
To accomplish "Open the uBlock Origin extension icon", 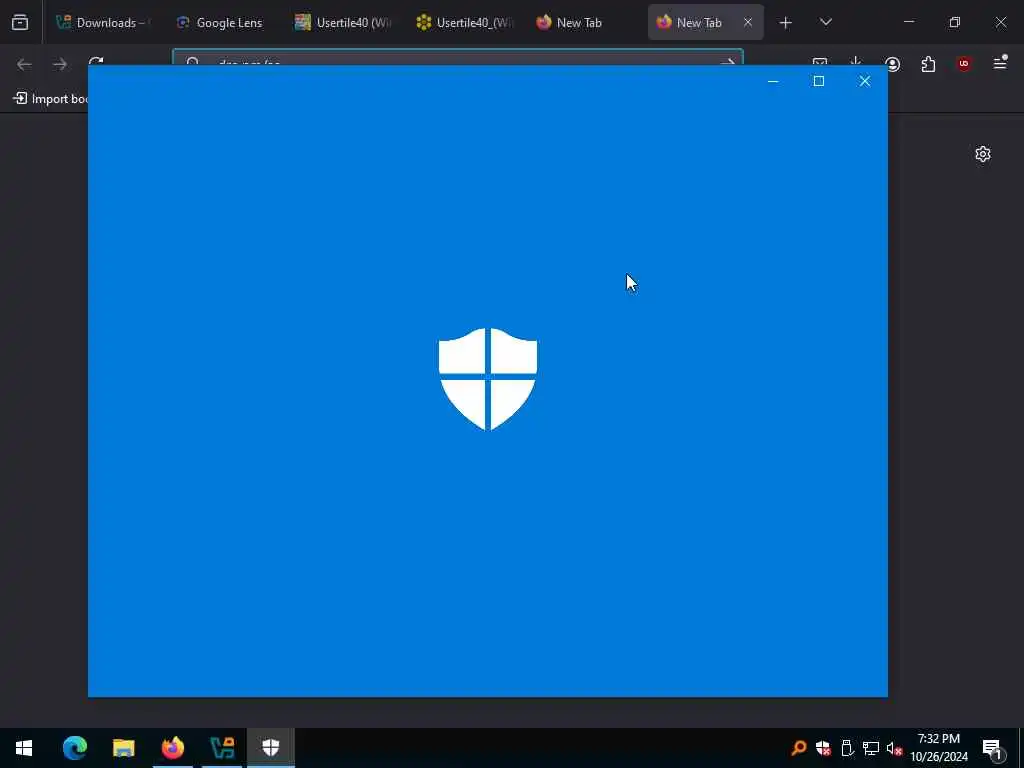I will (964, 64).
